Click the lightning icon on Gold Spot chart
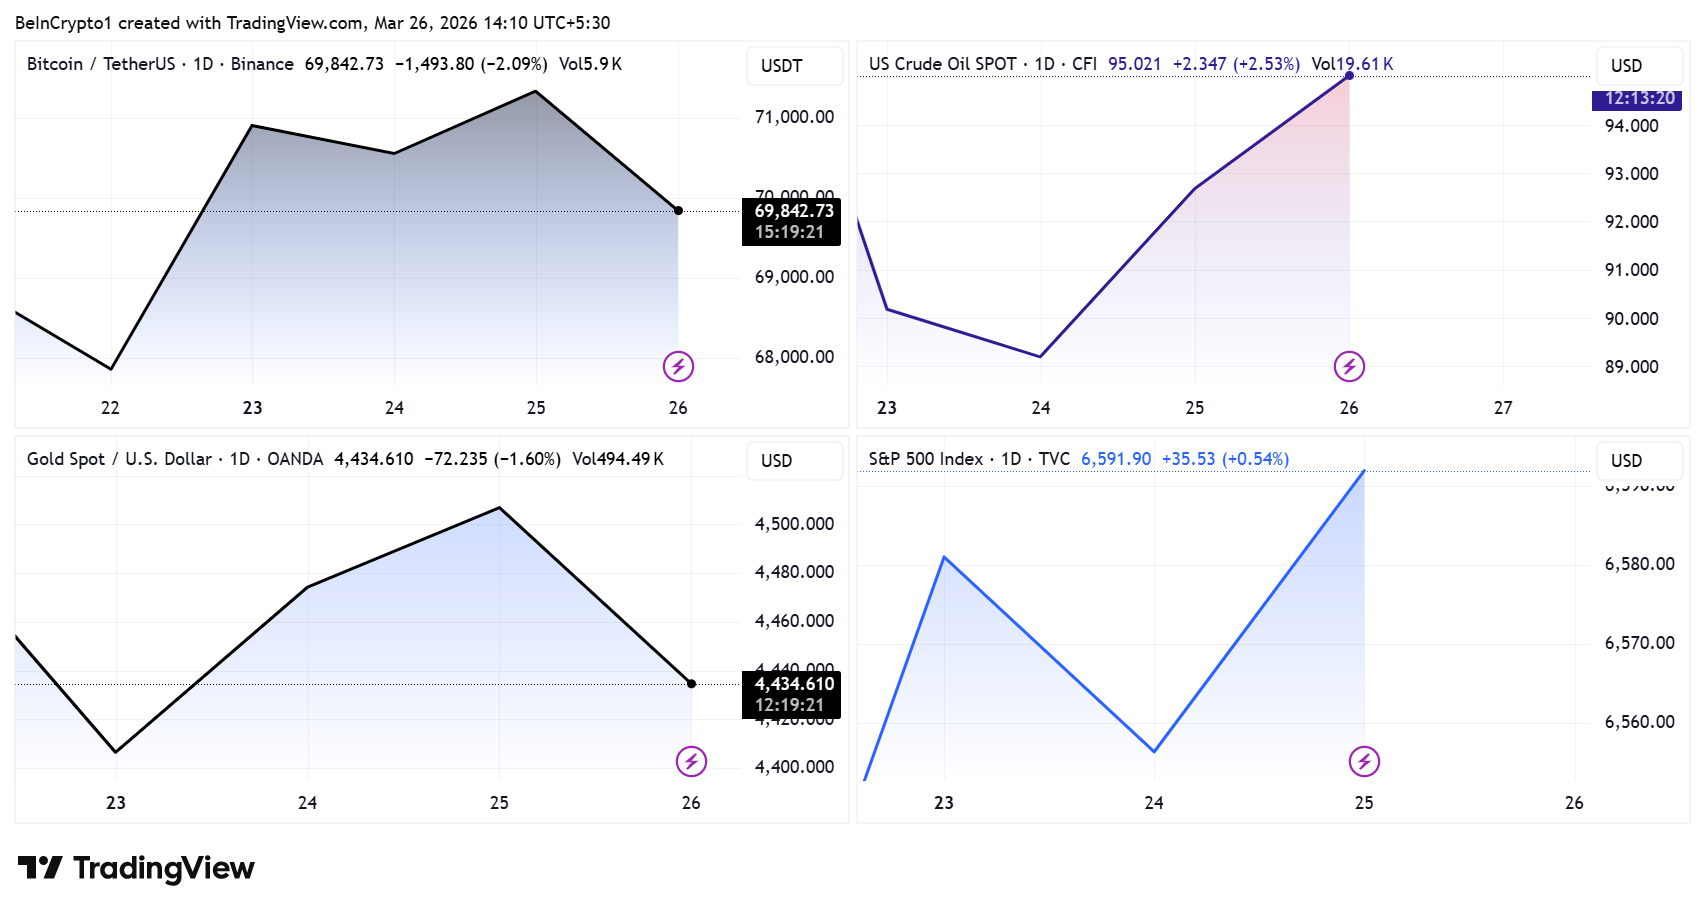The height and width of the screenshot is (913, 1705). tap(691, 762)
